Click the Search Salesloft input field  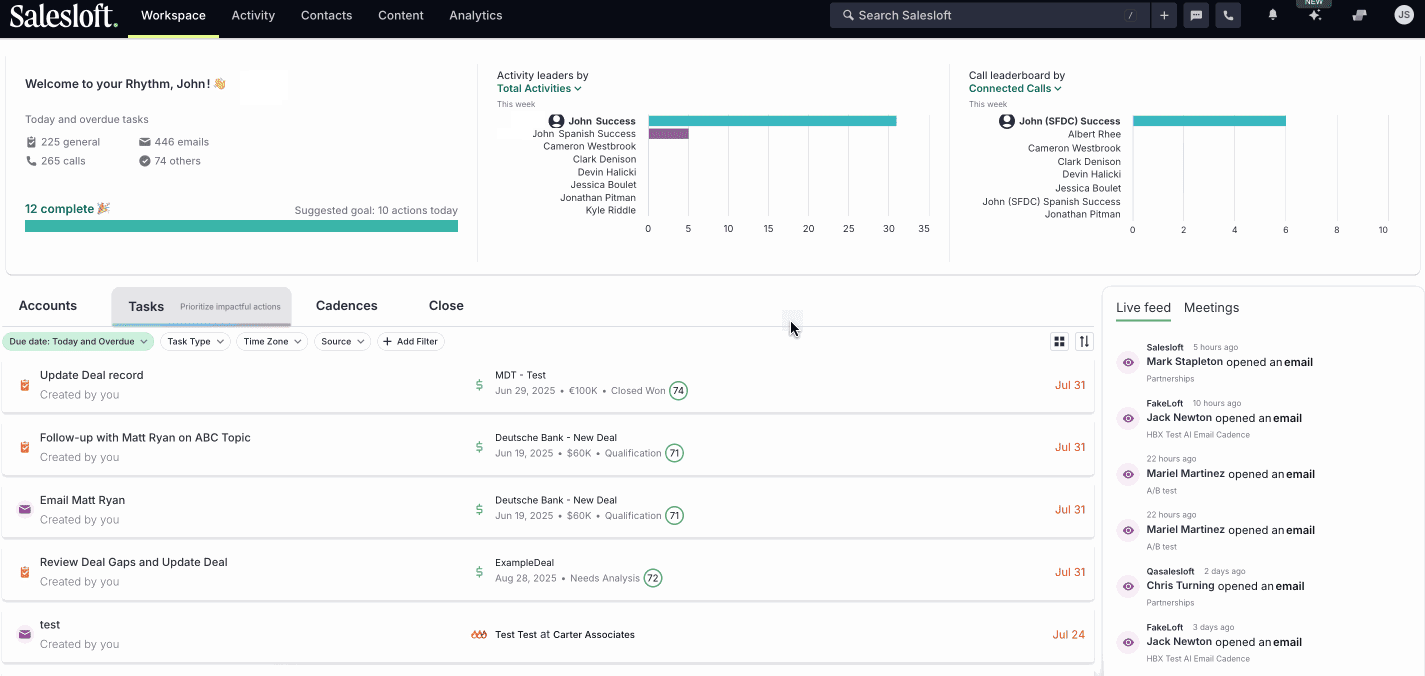pyautogui.click(x=988, y=15)
